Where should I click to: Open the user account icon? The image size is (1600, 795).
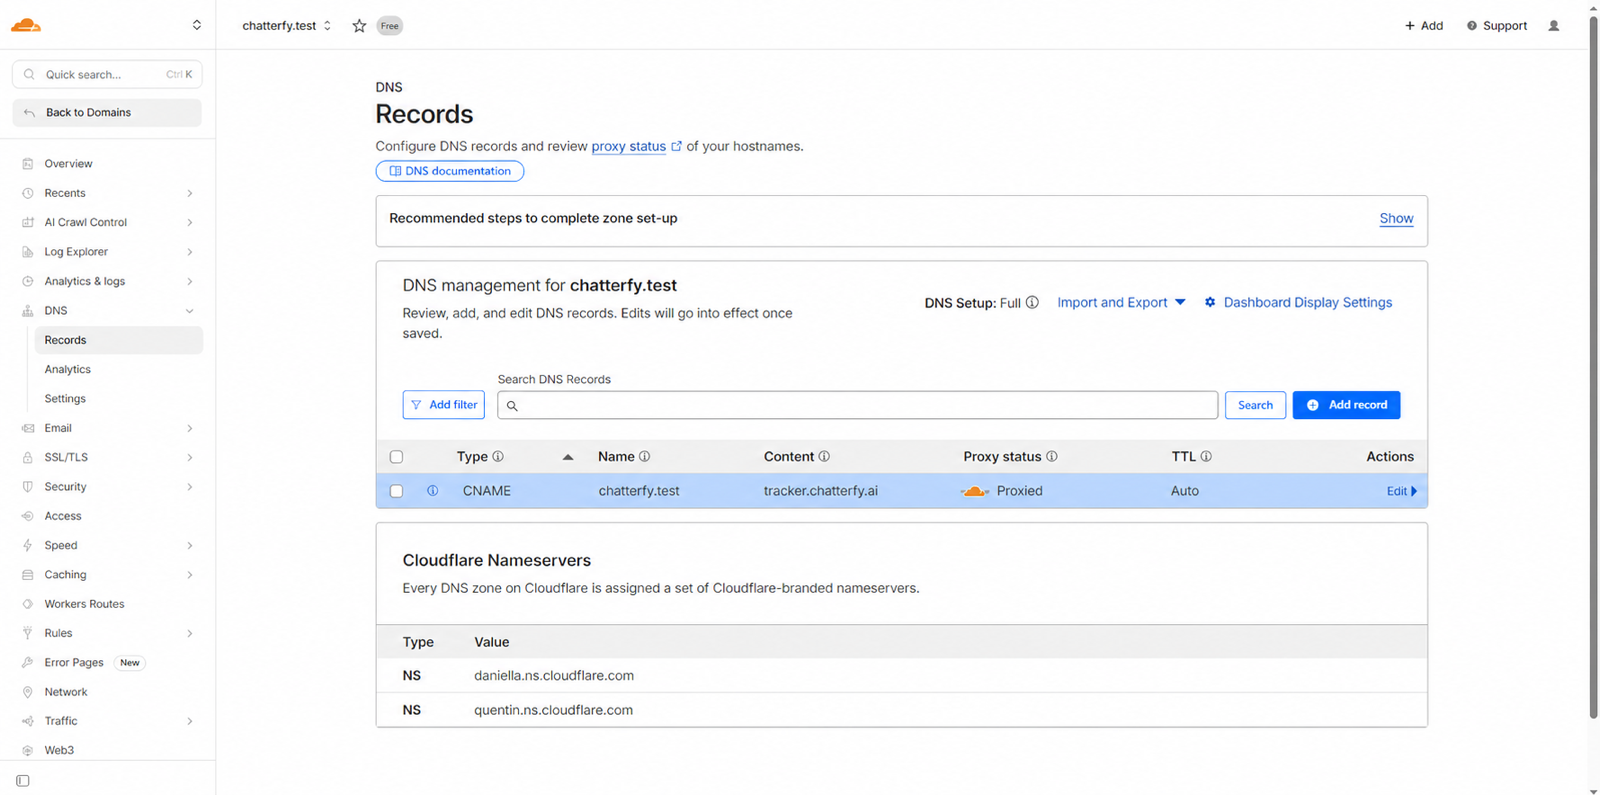pyautogui.click(x=1553, y=26)
